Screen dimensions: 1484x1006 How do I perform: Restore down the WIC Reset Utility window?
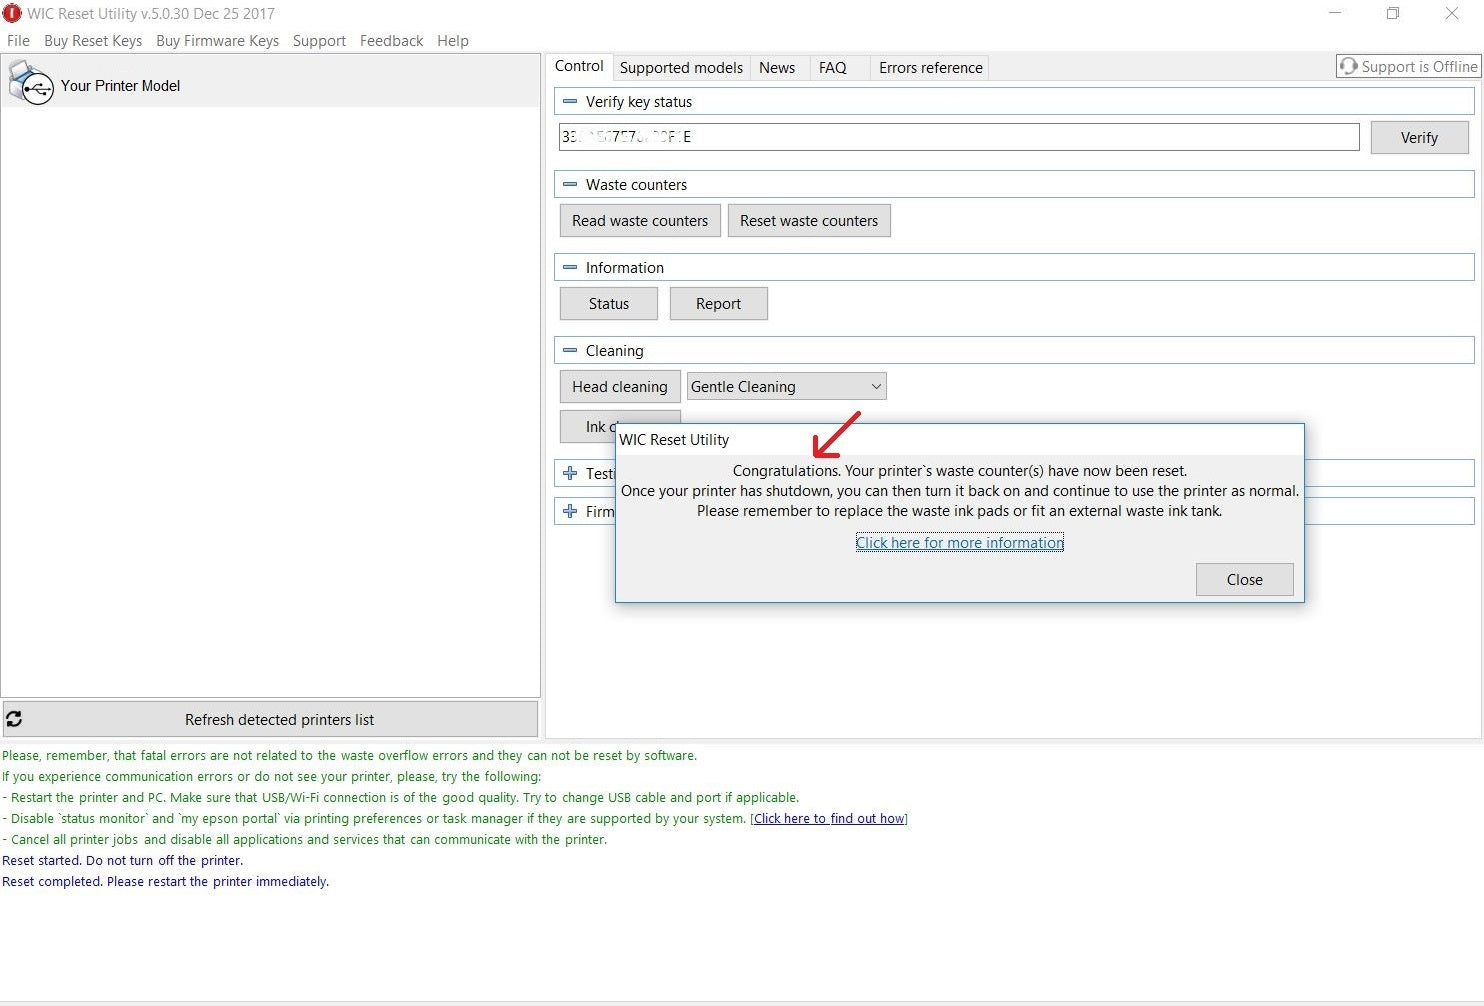click(1393, 13)
